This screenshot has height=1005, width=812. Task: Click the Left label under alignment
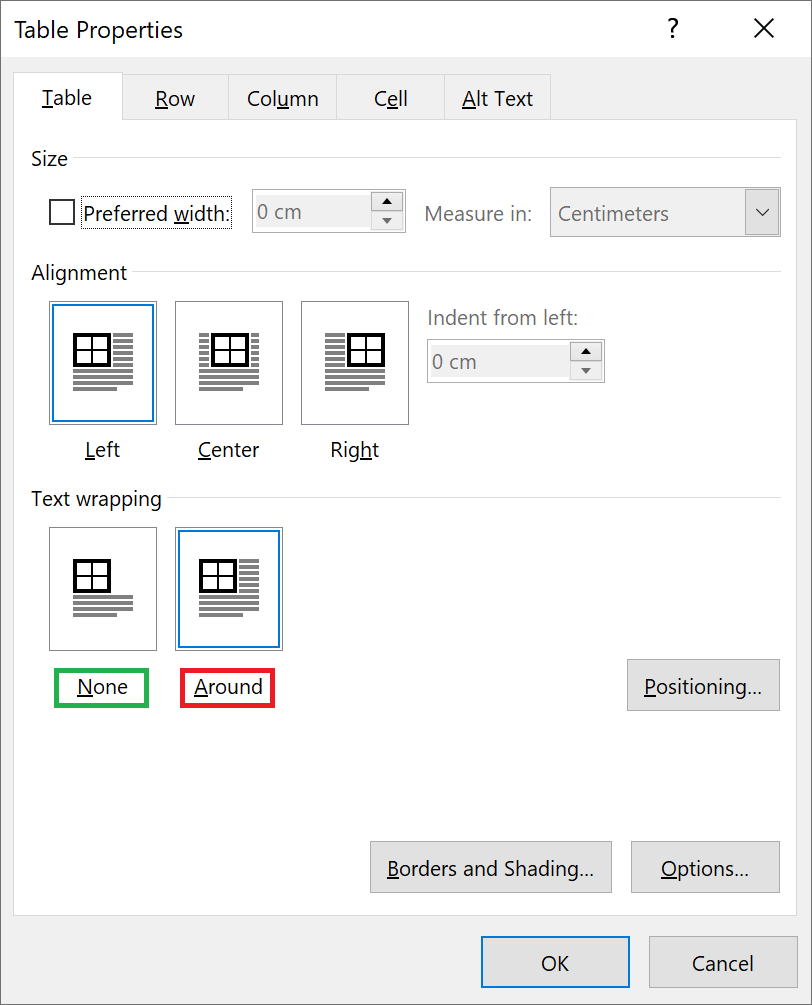(103, 449)
